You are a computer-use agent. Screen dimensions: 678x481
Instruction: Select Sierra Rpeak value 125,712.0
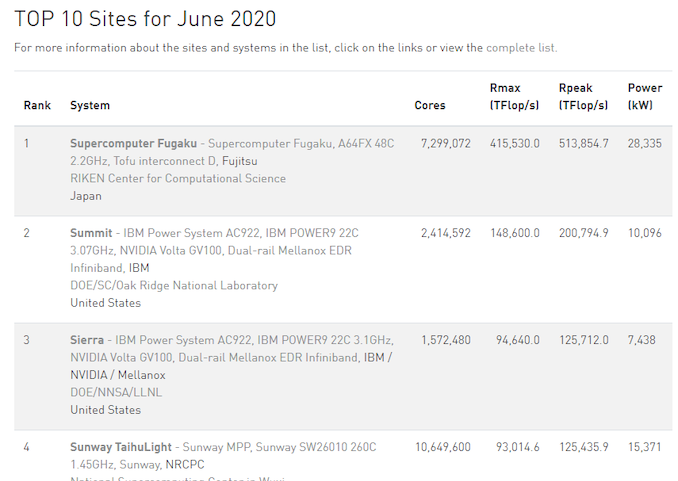[x=584, y=340]
